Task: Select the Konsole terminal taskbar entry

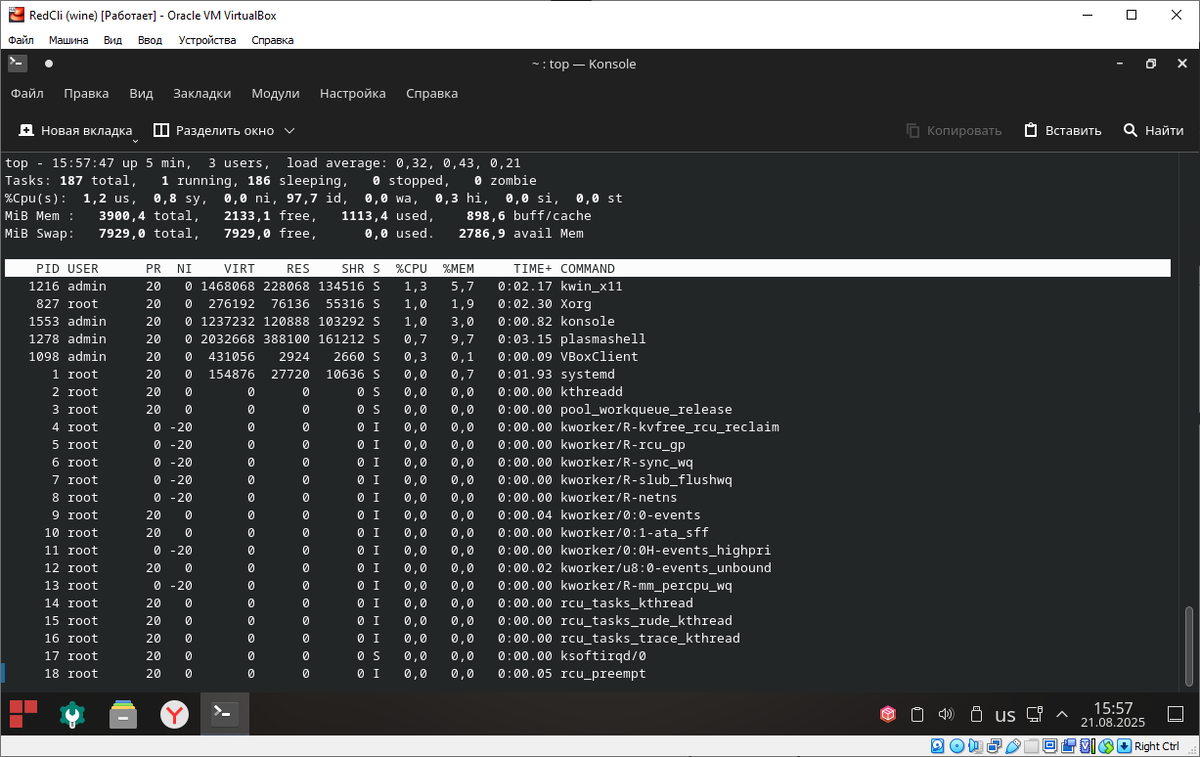Action: click(x=225, y=714)
